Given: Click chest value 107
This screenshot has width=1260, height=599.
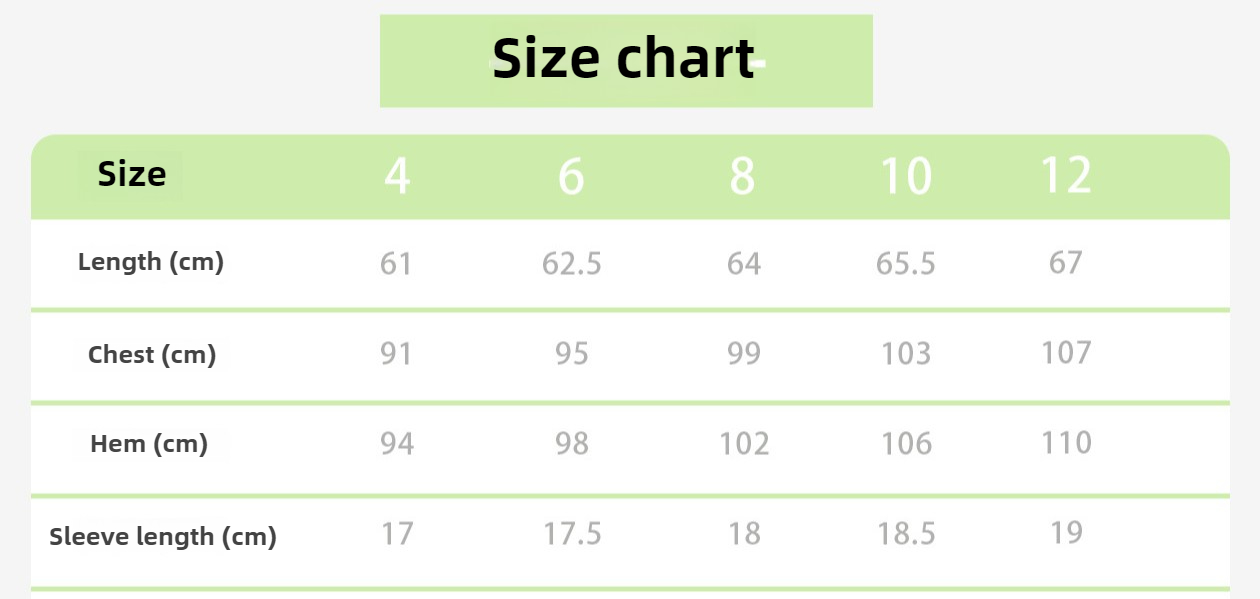Looking at the screenshot, I should 1066,353.
